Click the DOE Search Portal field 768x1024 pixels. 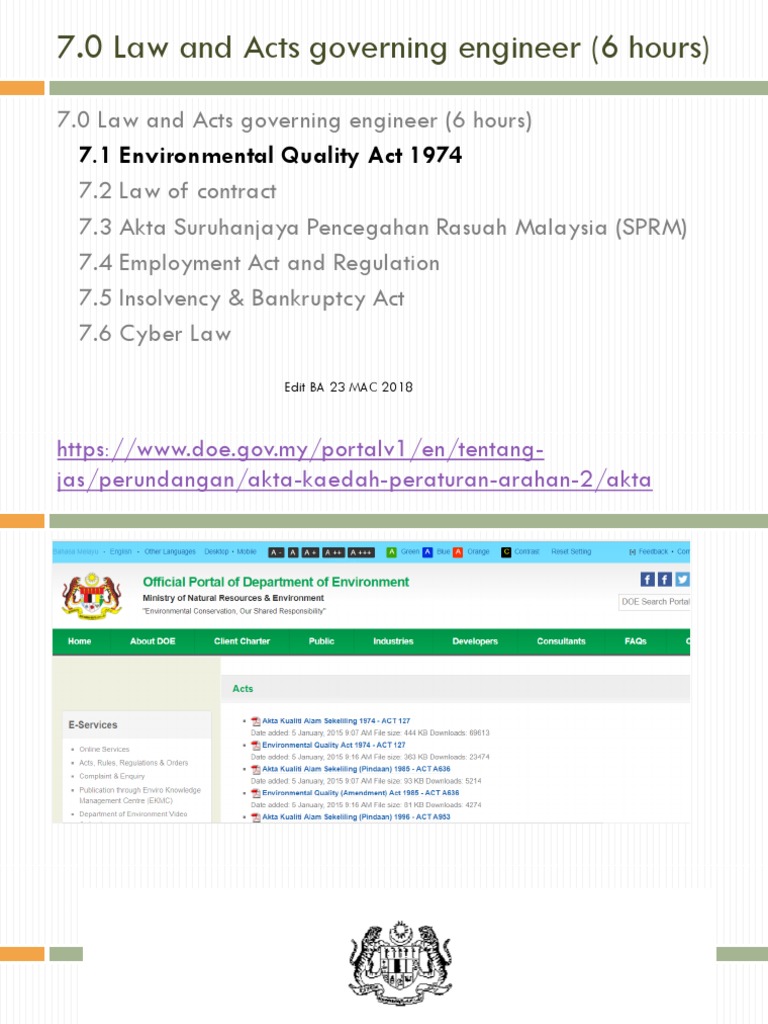(x=654, y=602)
